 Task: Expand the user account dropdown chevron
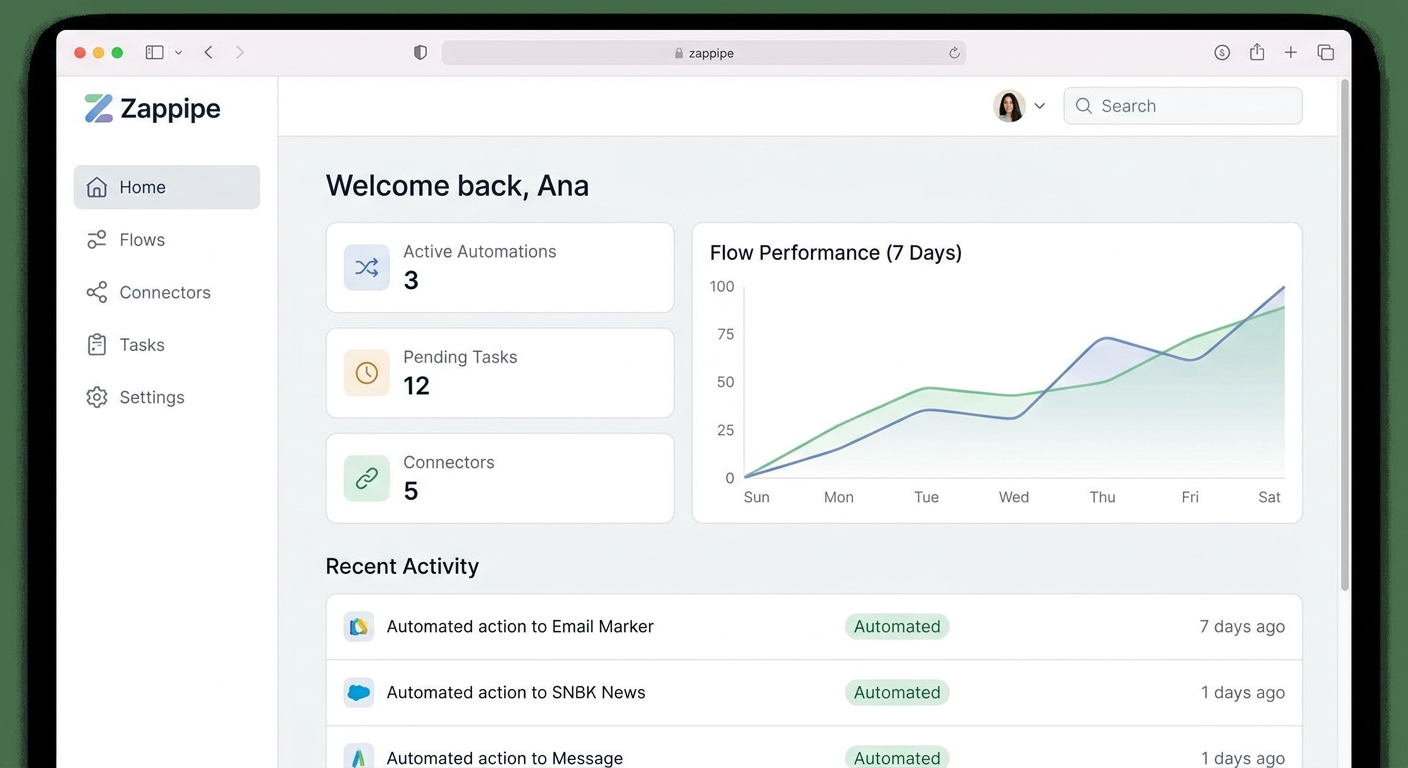[x=1040, y=106]
